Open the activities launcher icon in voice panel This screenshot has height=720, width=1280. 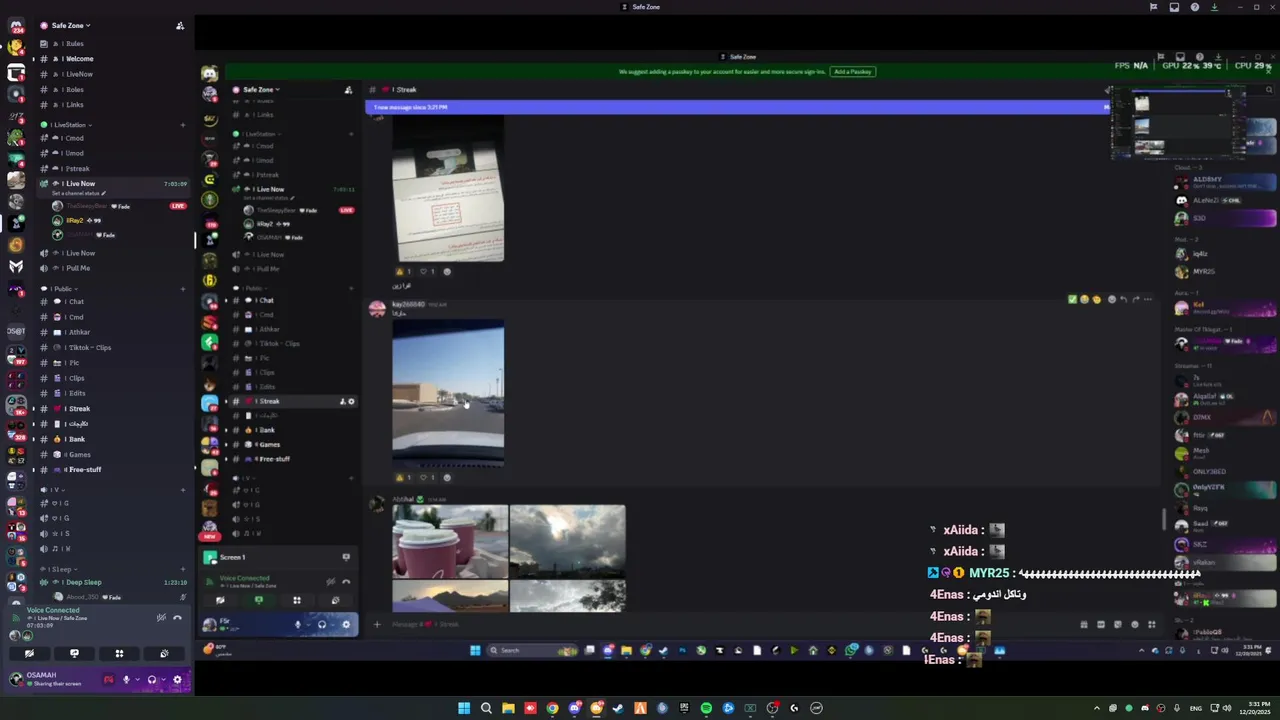tap(119, 653)
